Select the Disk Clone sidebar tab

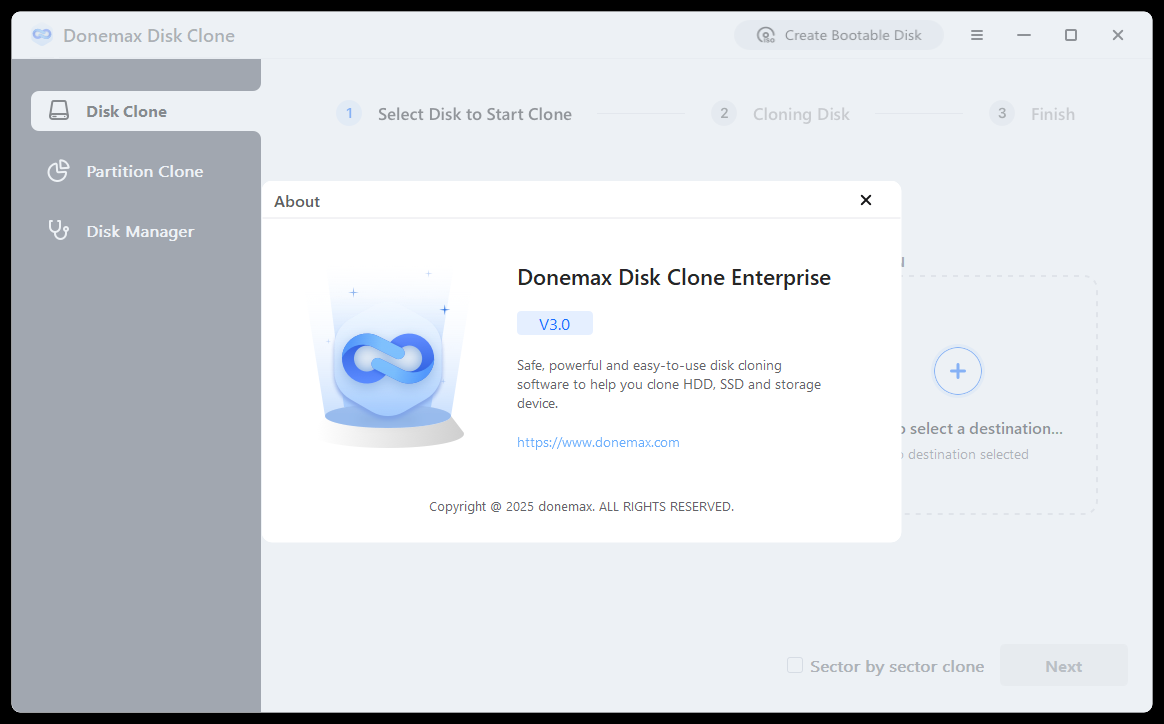click(146, 111)
